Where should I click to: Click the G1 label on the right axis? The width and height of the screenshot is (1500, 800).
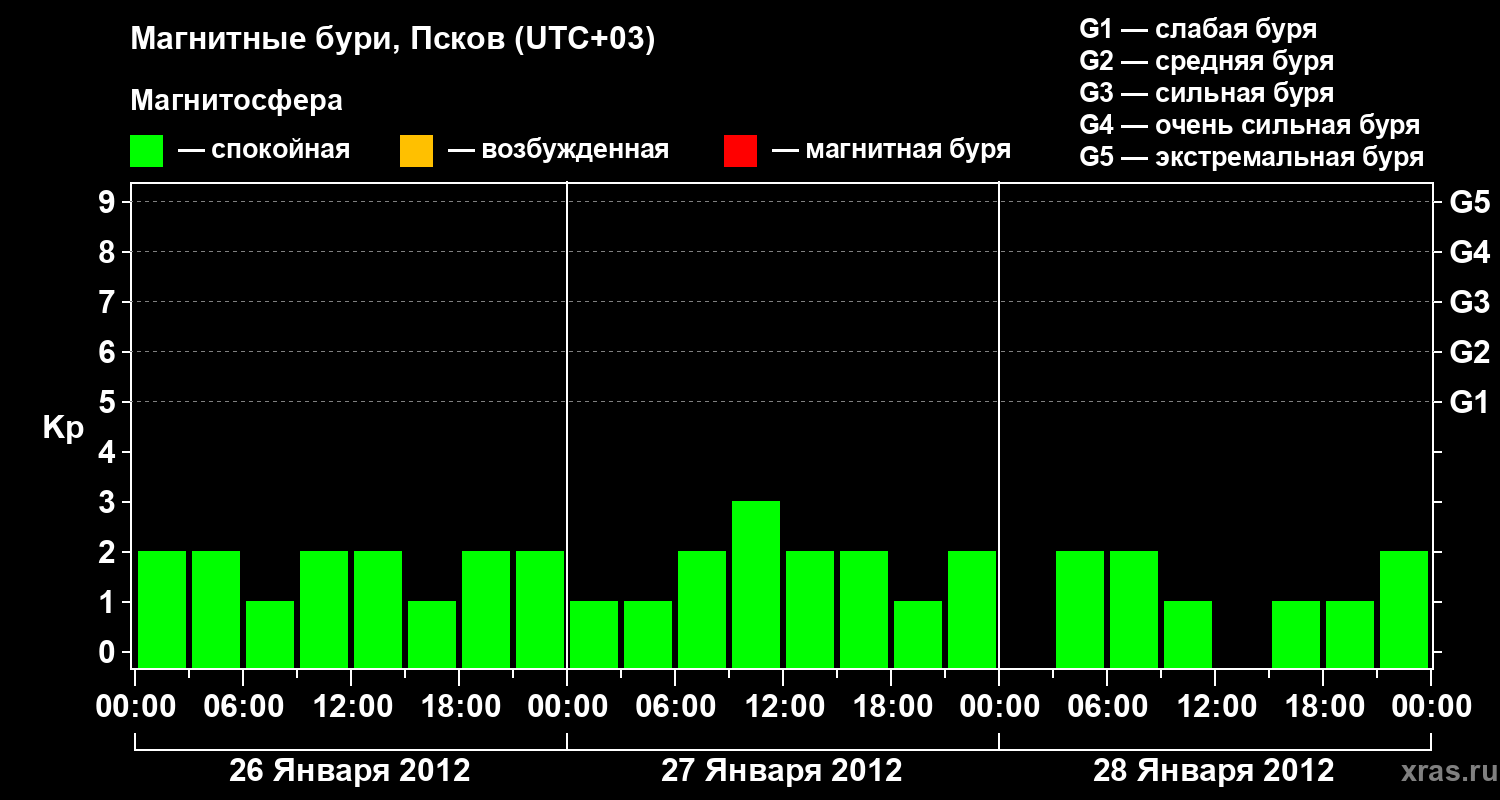[x=1469, y=402]
